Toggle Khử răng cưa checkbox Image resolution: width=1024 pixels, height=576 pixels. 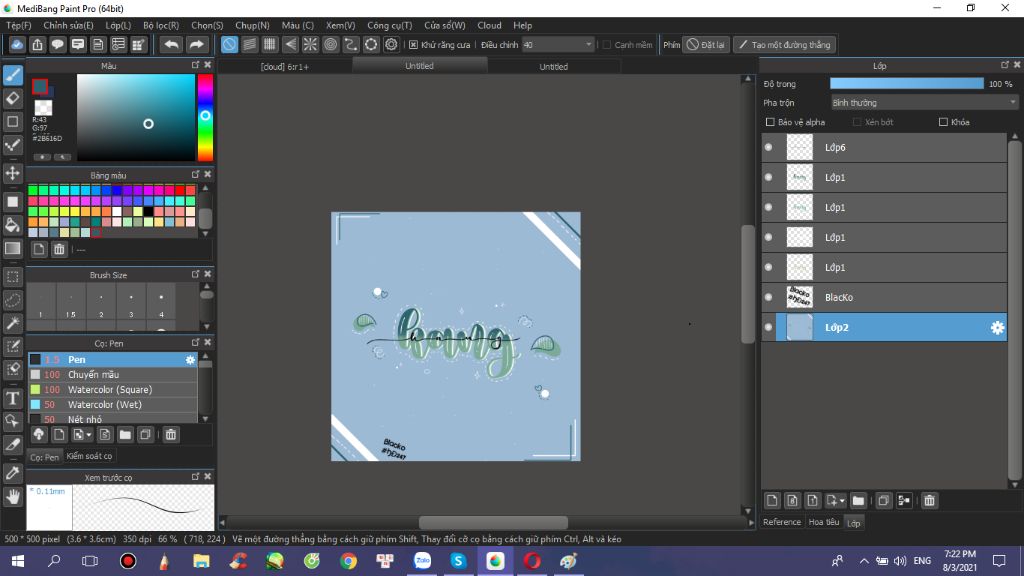coord(413,44)
